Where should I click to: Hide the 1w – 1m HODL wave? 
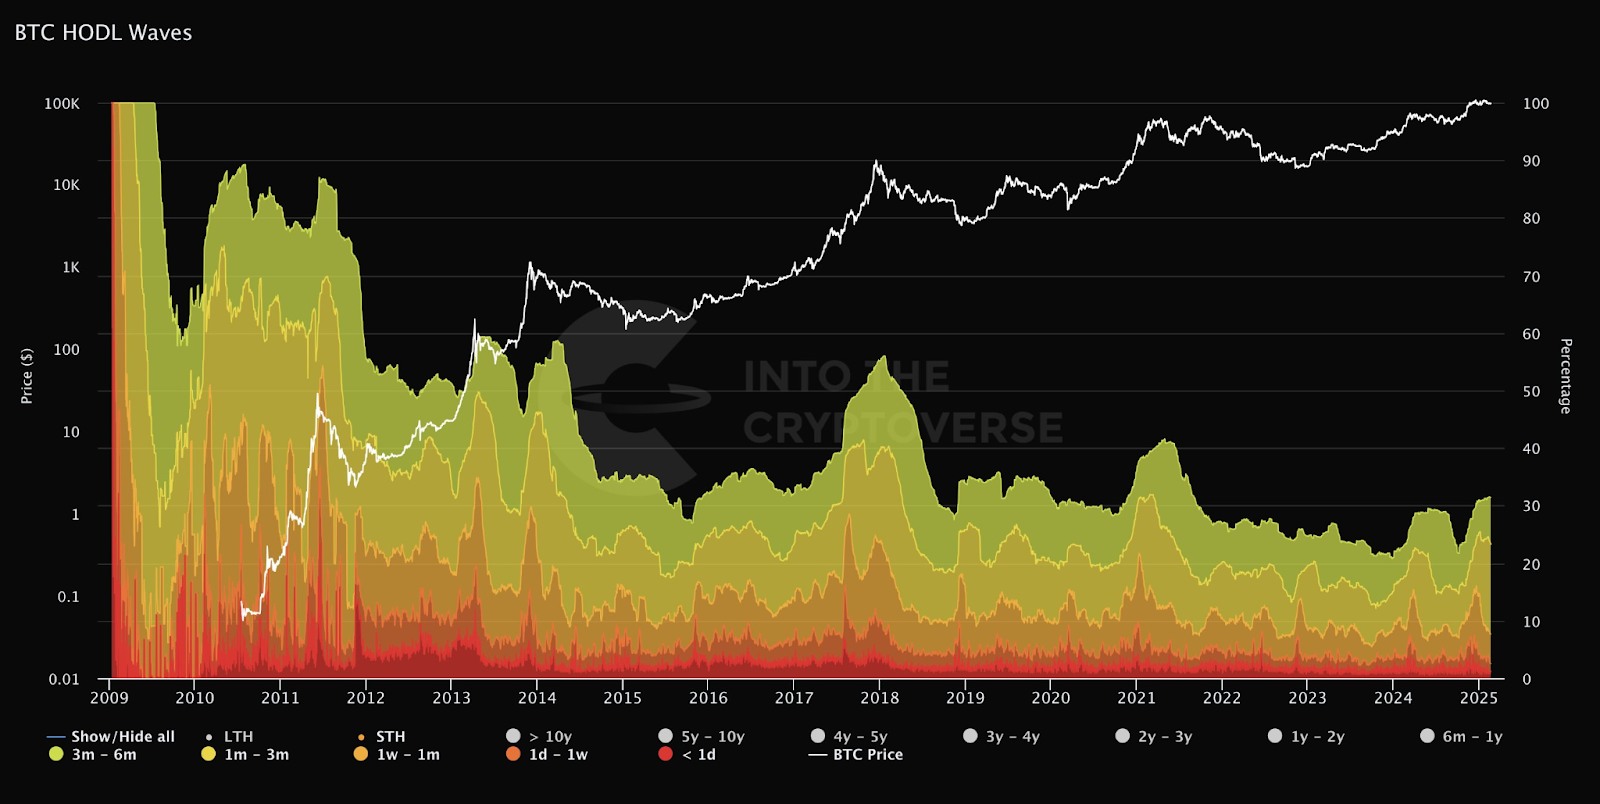(397, 754)
